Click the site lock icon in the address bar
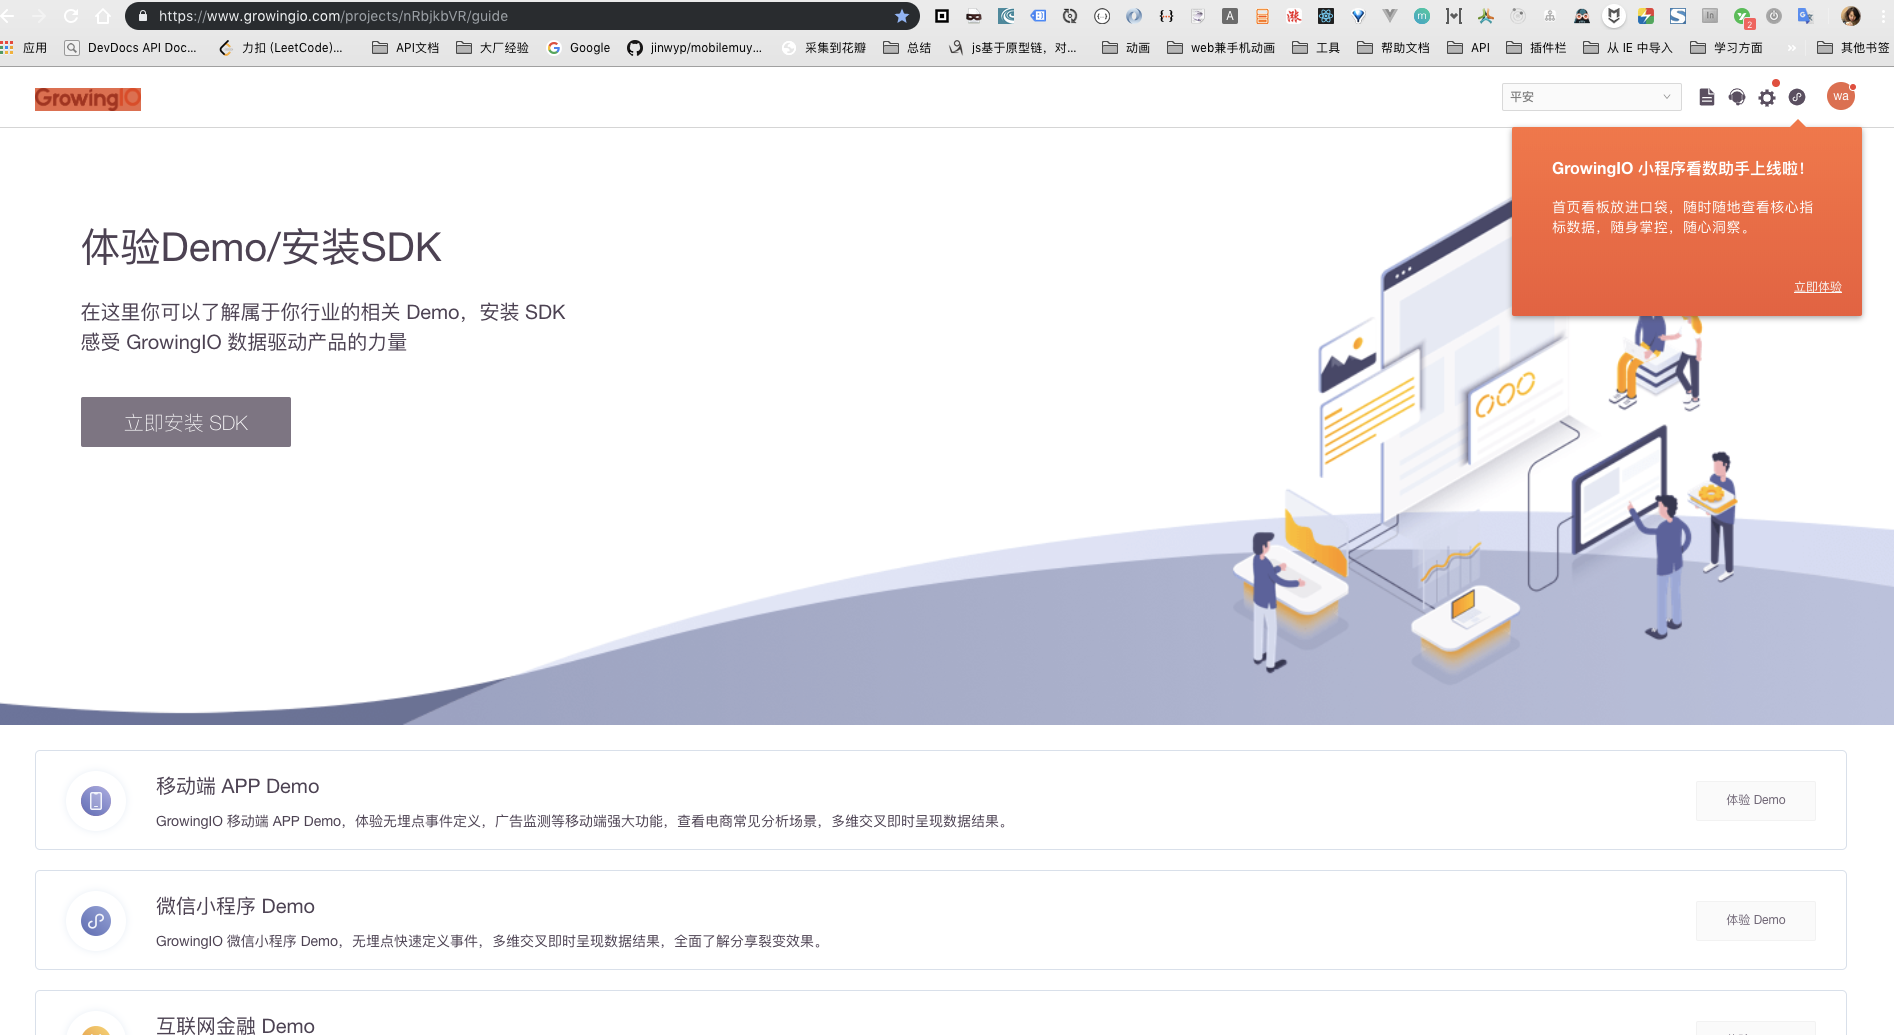Image resolution: width=1894 pixels, height=1035 pixels. click(142, 16)
